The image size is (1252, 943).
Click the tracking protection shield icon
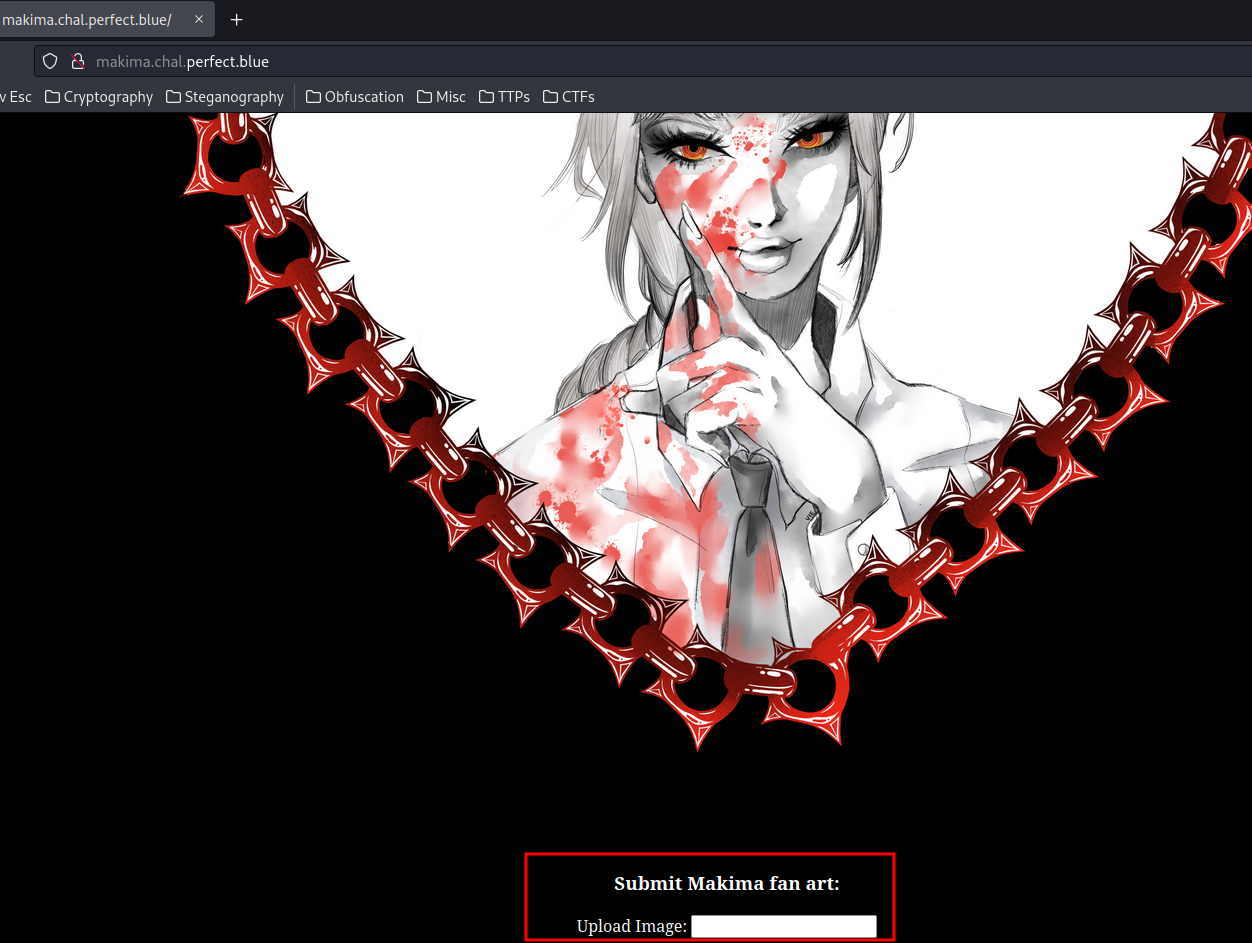click(50, 61)
